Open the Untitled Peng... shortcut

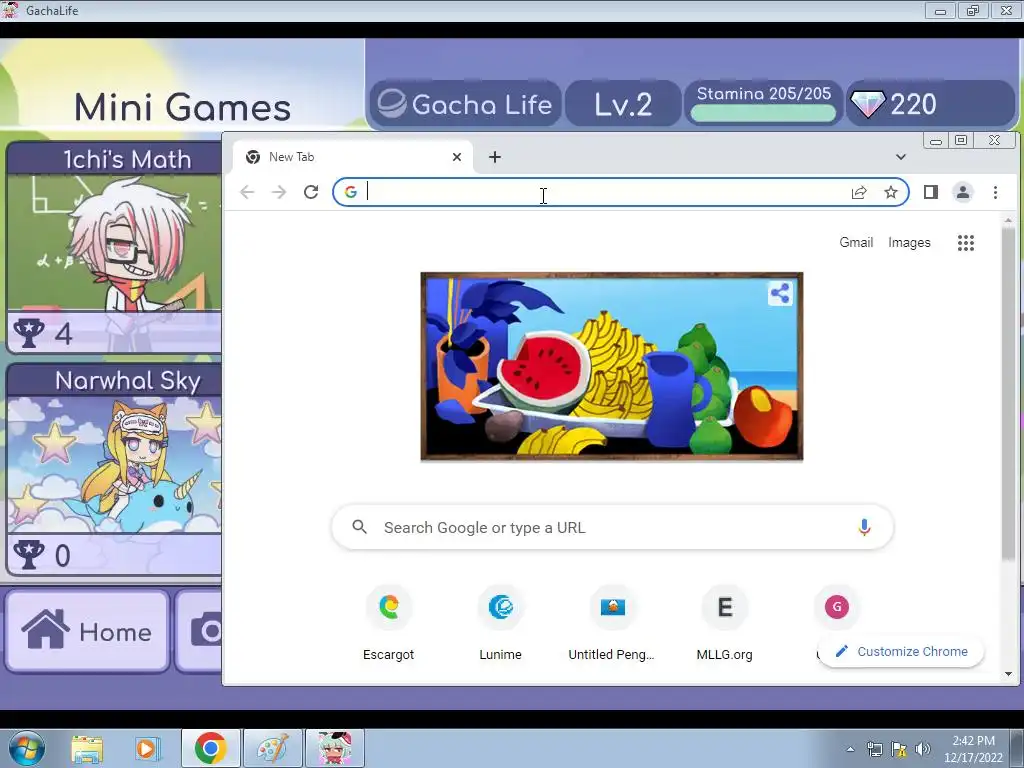612,624
